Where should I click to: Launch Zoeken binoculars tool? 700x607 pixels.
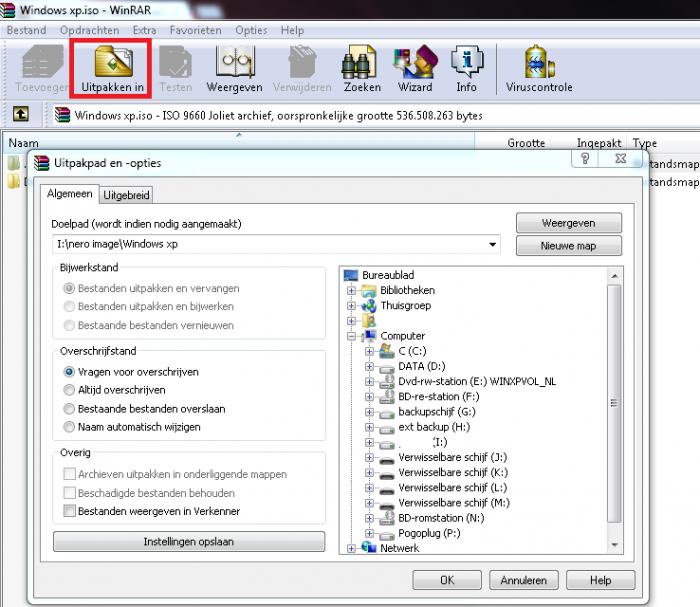[x=361, y=62]
